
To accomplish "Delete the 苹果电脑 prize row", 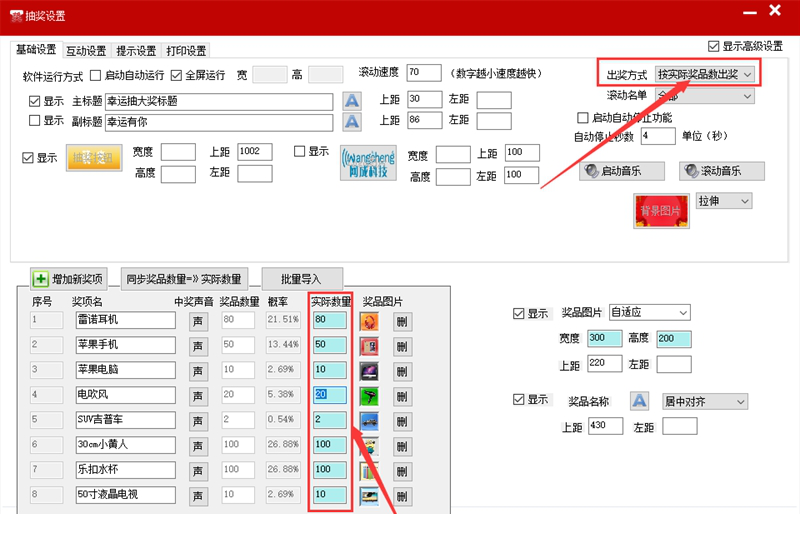I will 403,372.
